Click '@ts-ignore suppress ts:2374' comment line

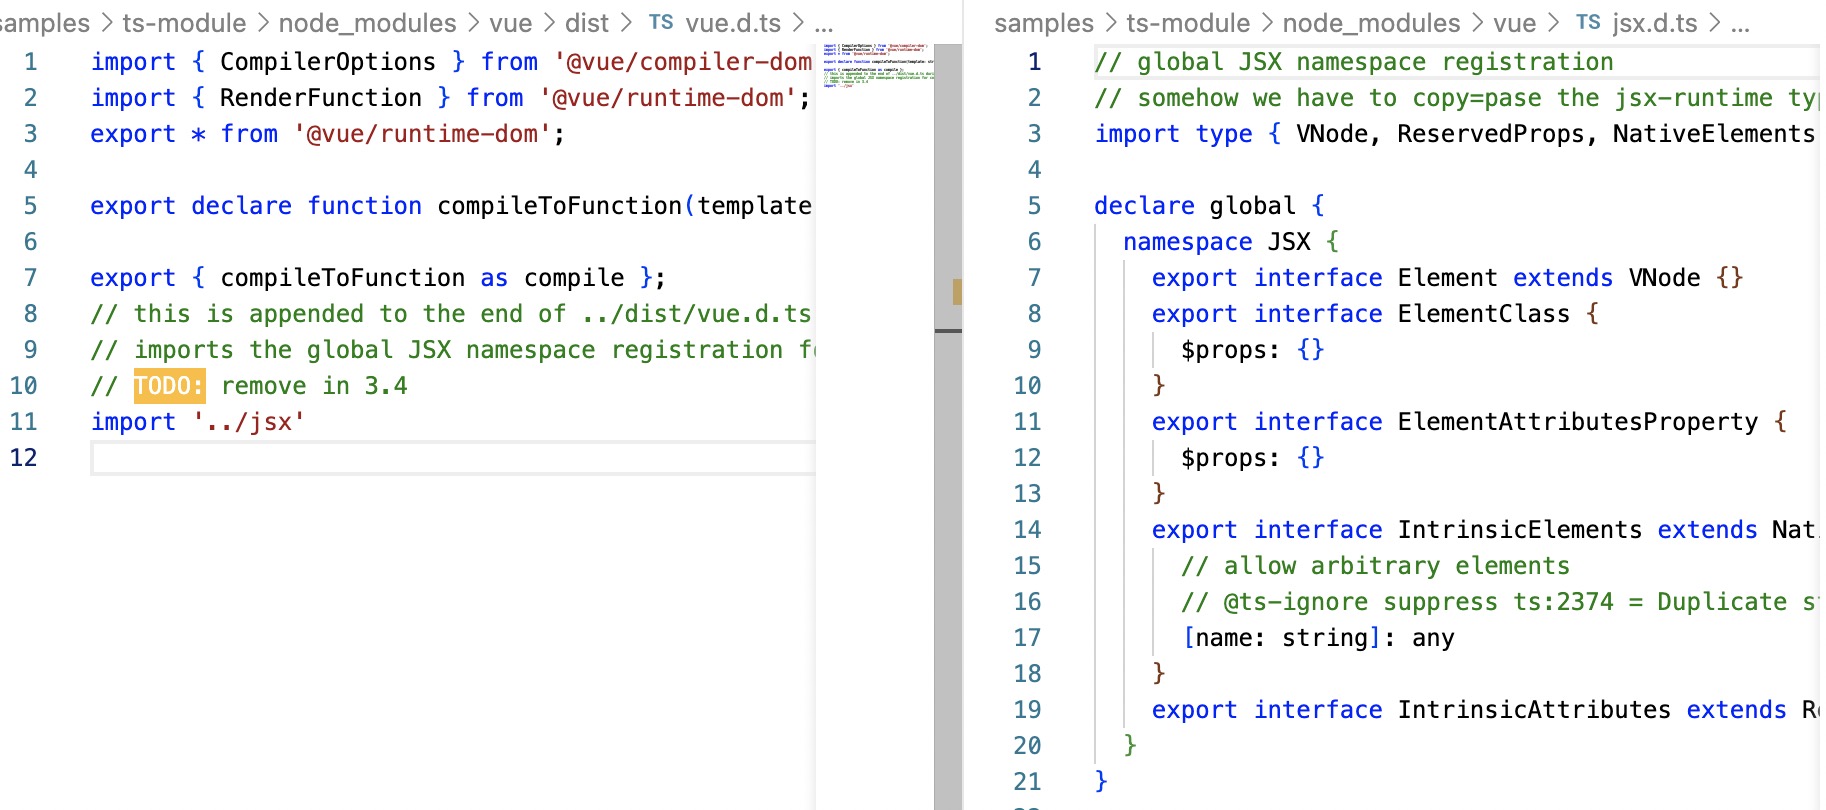point(1499,602)
